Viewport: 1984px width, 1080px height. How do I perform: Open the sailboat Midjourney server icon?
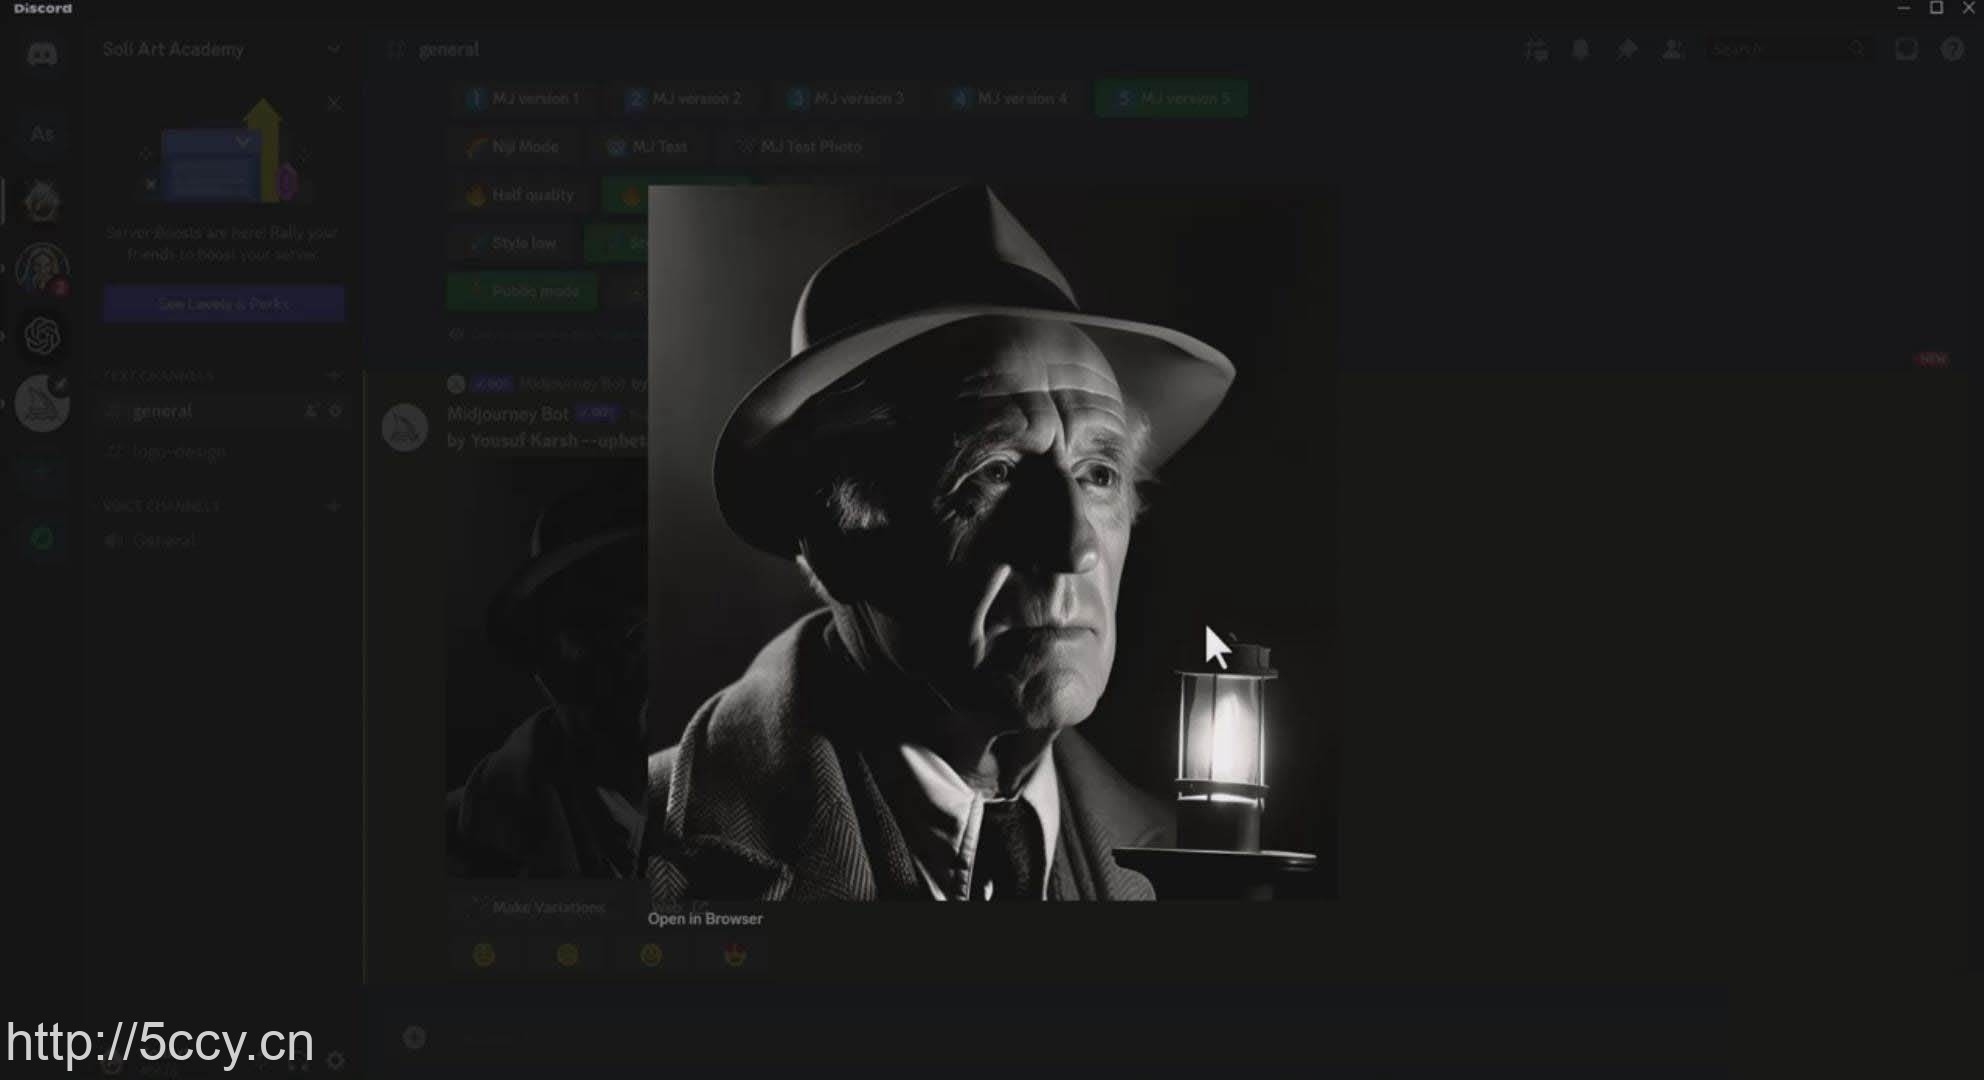point(42,403)
